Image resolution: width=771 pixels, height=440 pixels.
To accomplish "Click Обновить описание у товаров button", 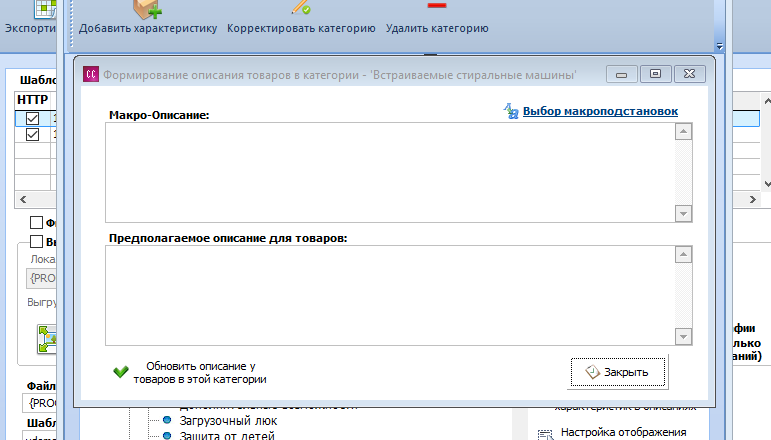I will (x=190, y=373).
